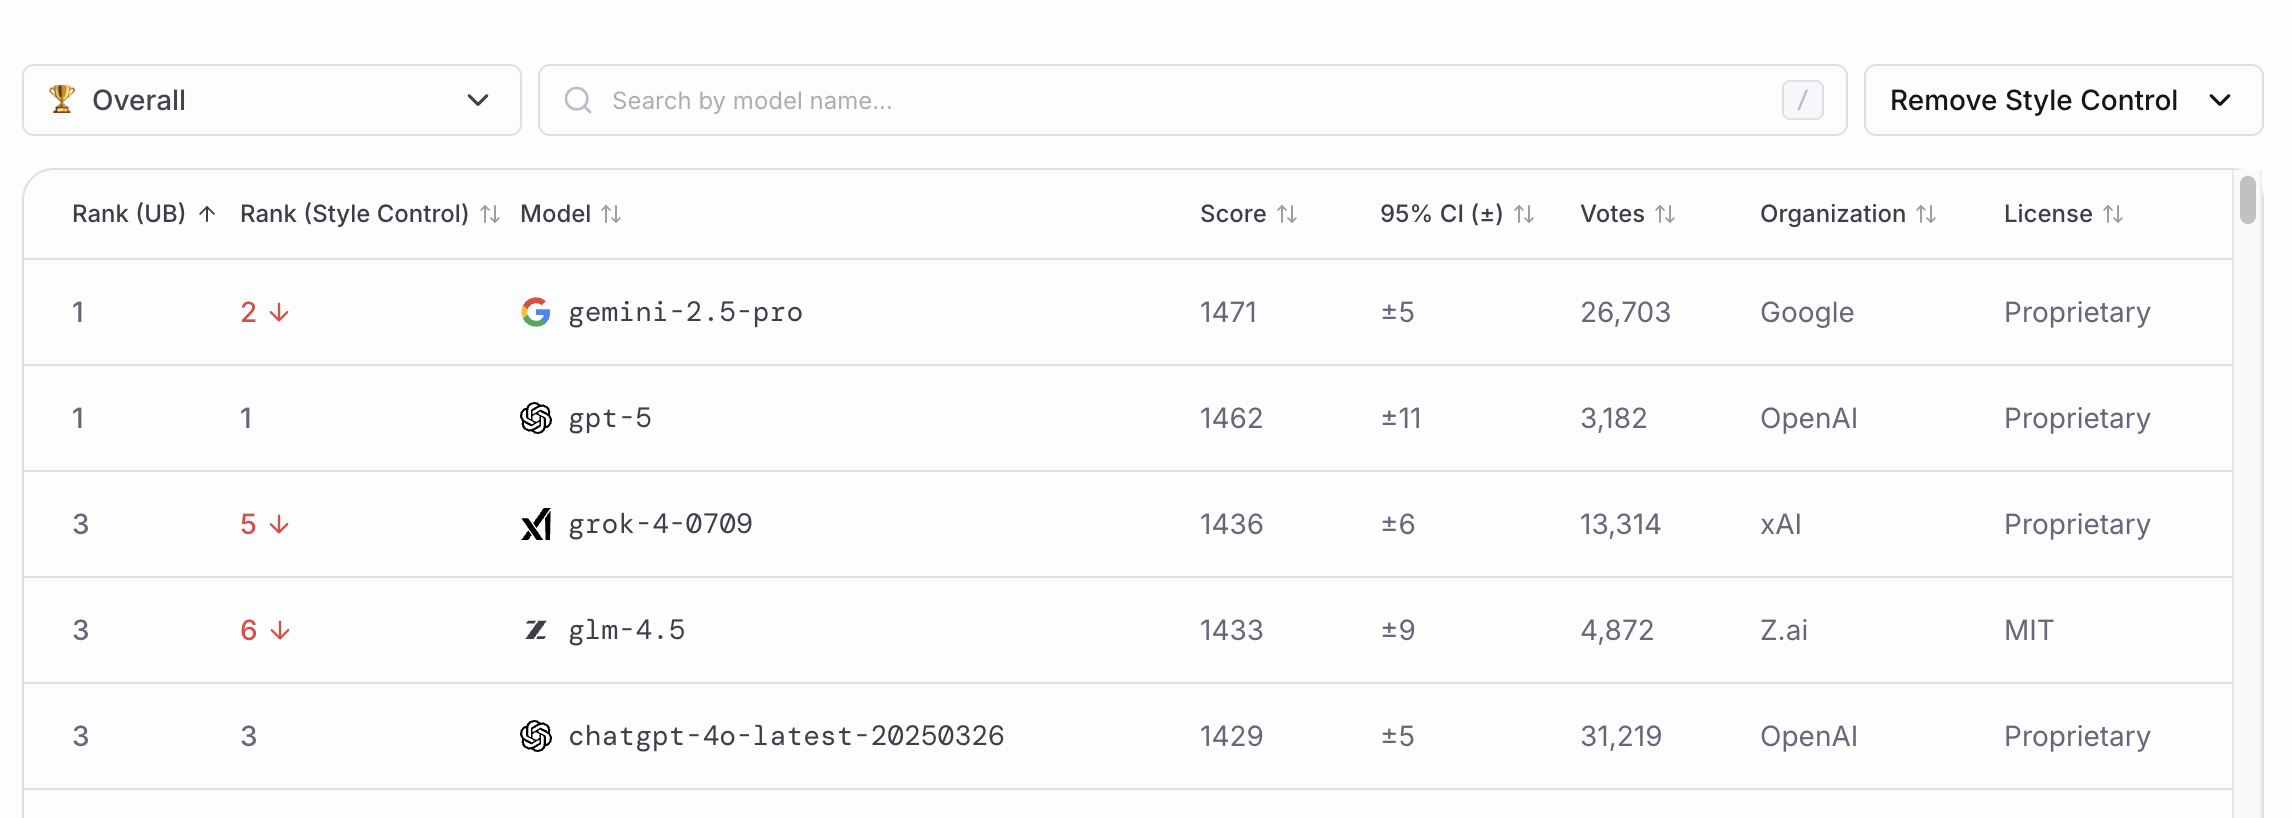Sort by the License column header

tap(2063, 214)
